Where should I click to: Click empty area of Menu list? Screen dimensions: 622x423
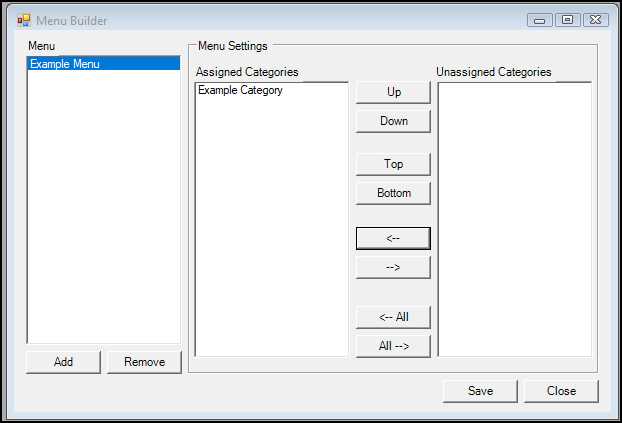click(x=104, y=206)
